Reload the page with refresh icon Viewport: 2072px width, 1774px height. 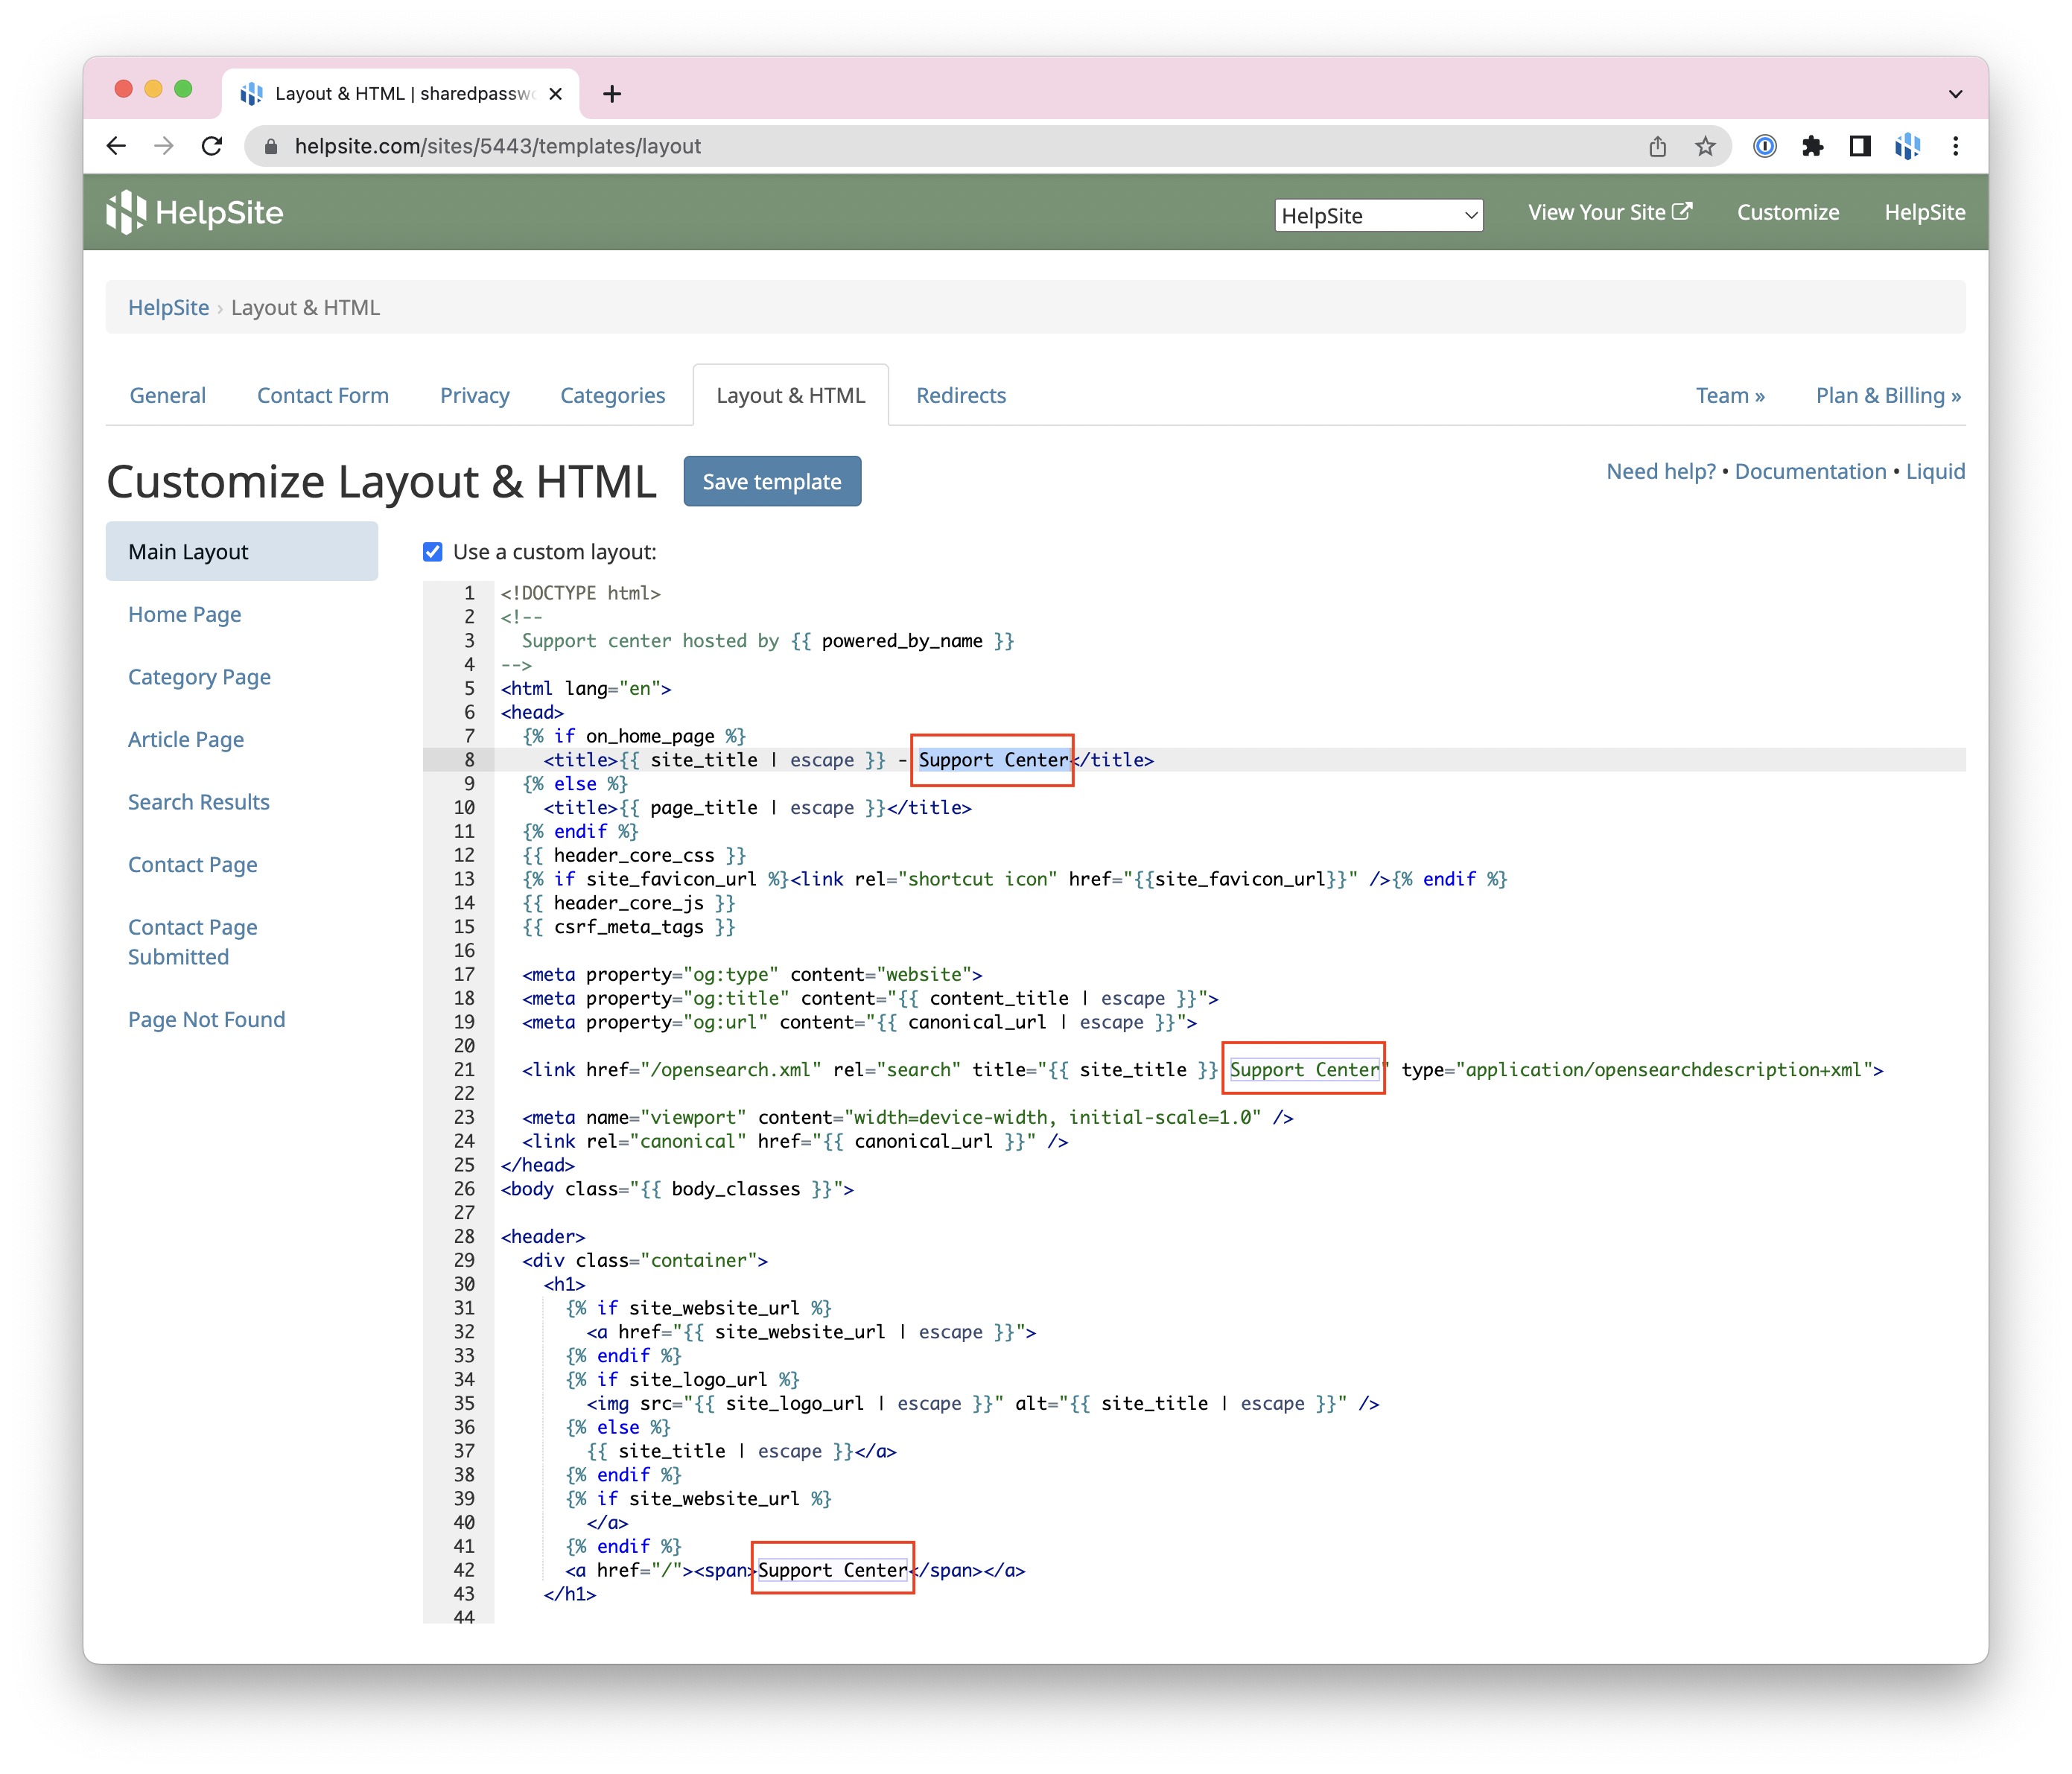[x=212, y=146]
